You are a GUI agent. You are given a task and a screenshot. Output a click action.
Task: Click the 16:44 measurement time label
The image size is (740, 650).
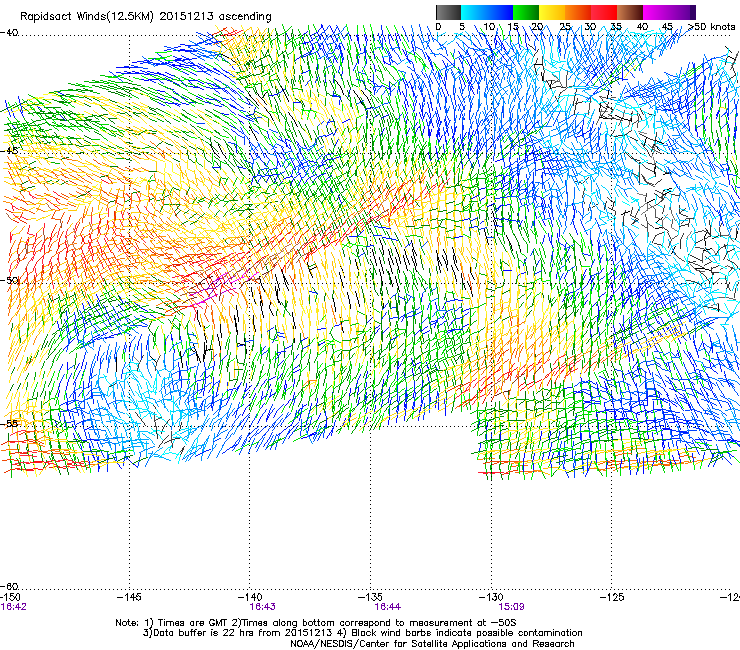click(x=387, y=607)
